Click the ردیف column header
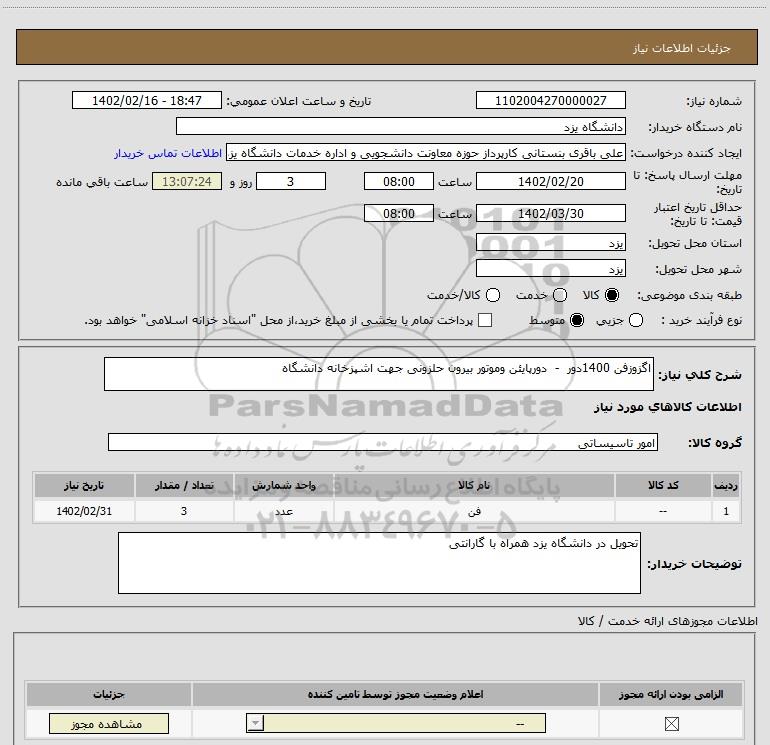 pyautogui.click(x=726, y=485)
